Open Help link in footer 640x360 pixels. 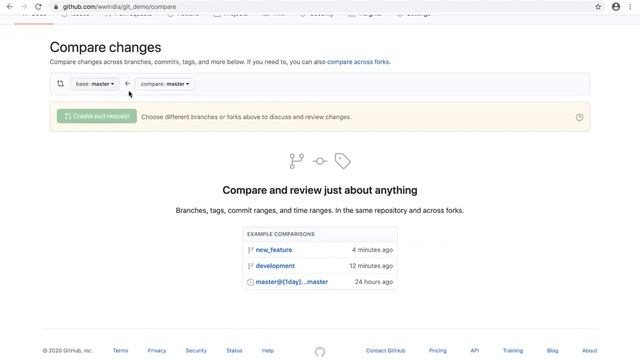click(268, 351)
